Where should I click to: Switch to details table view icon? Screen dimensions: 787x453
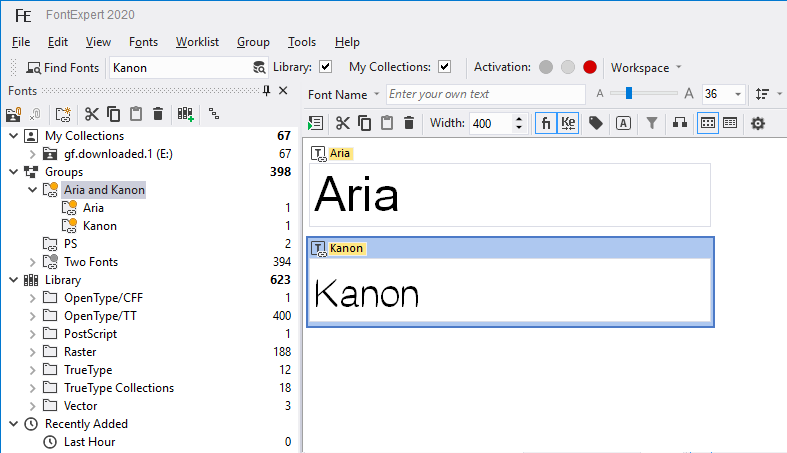point(730,123)
